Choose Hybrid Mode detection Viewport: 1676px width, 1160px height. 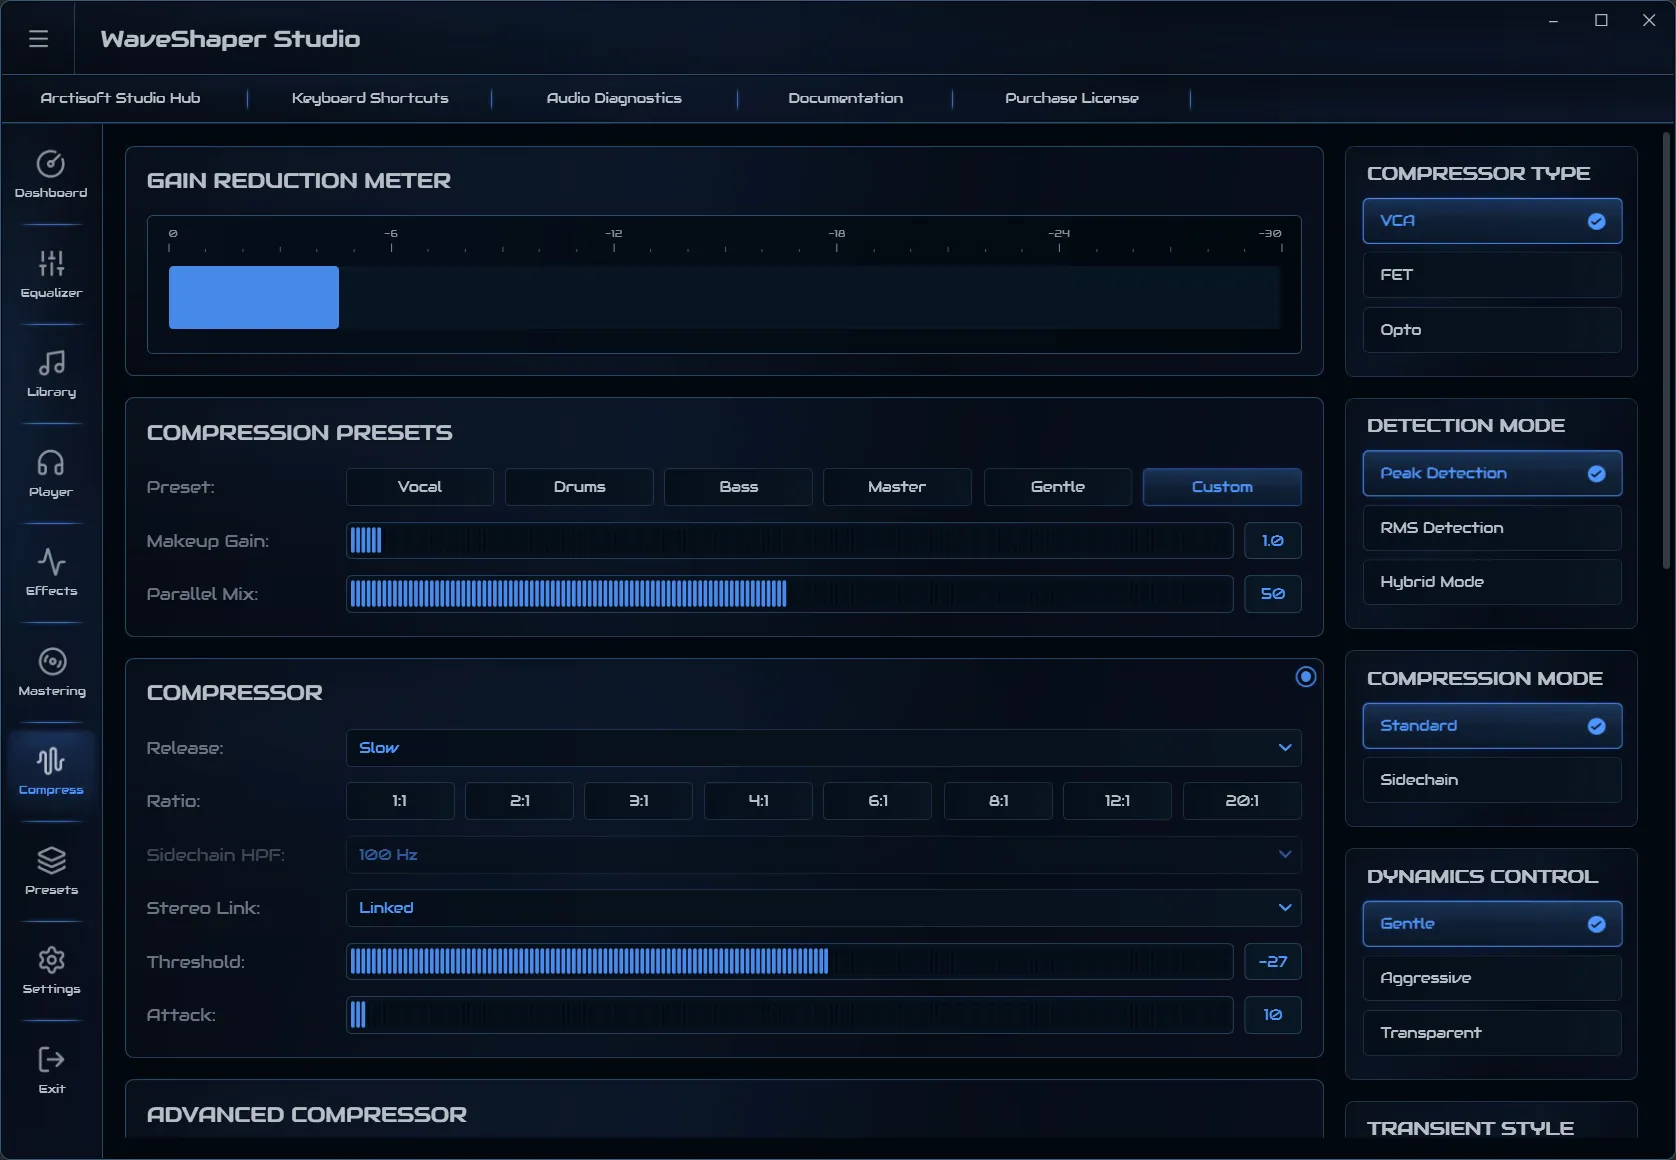click(x=1492, y=582)
